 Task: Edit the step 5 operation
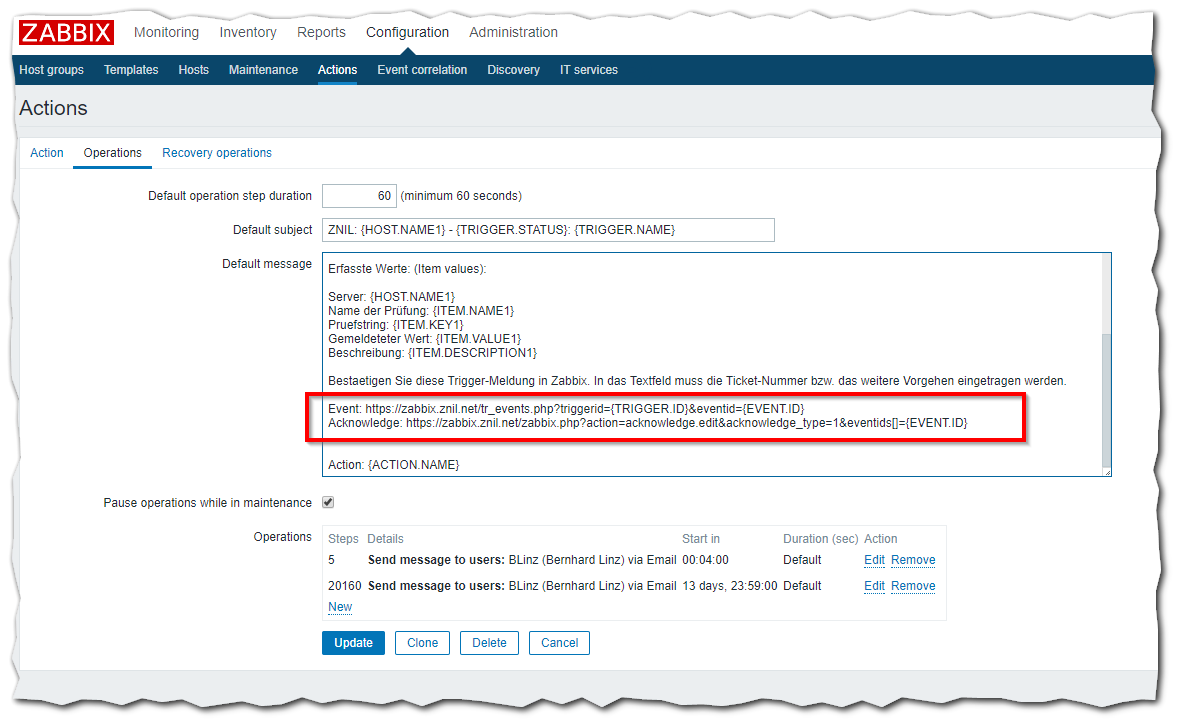pyautogui.click(x=874, y=560)
